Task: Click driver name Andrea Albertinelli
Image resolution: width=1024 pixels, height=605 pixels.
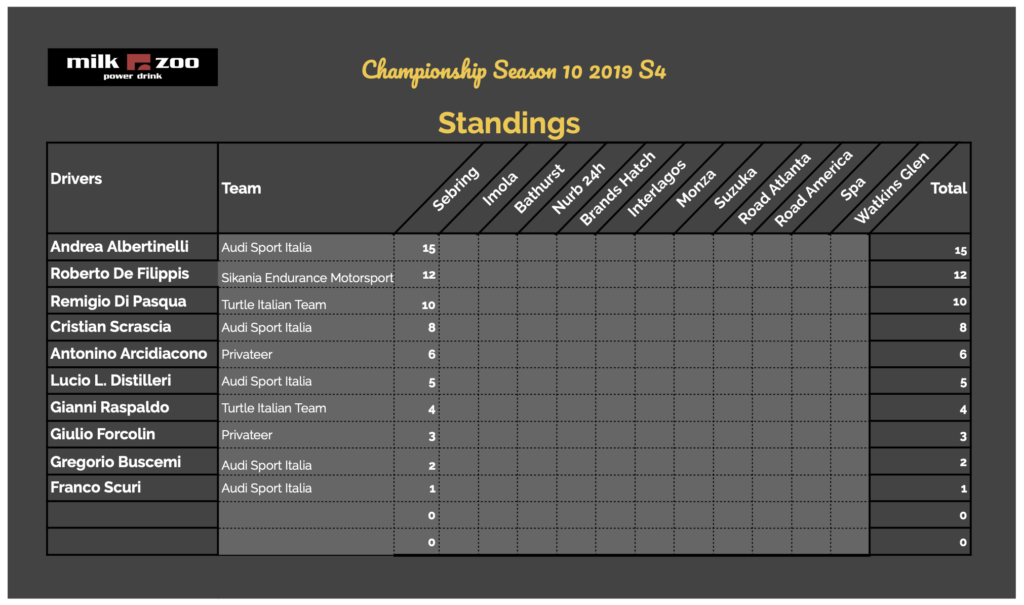Action: click(120, 247)
